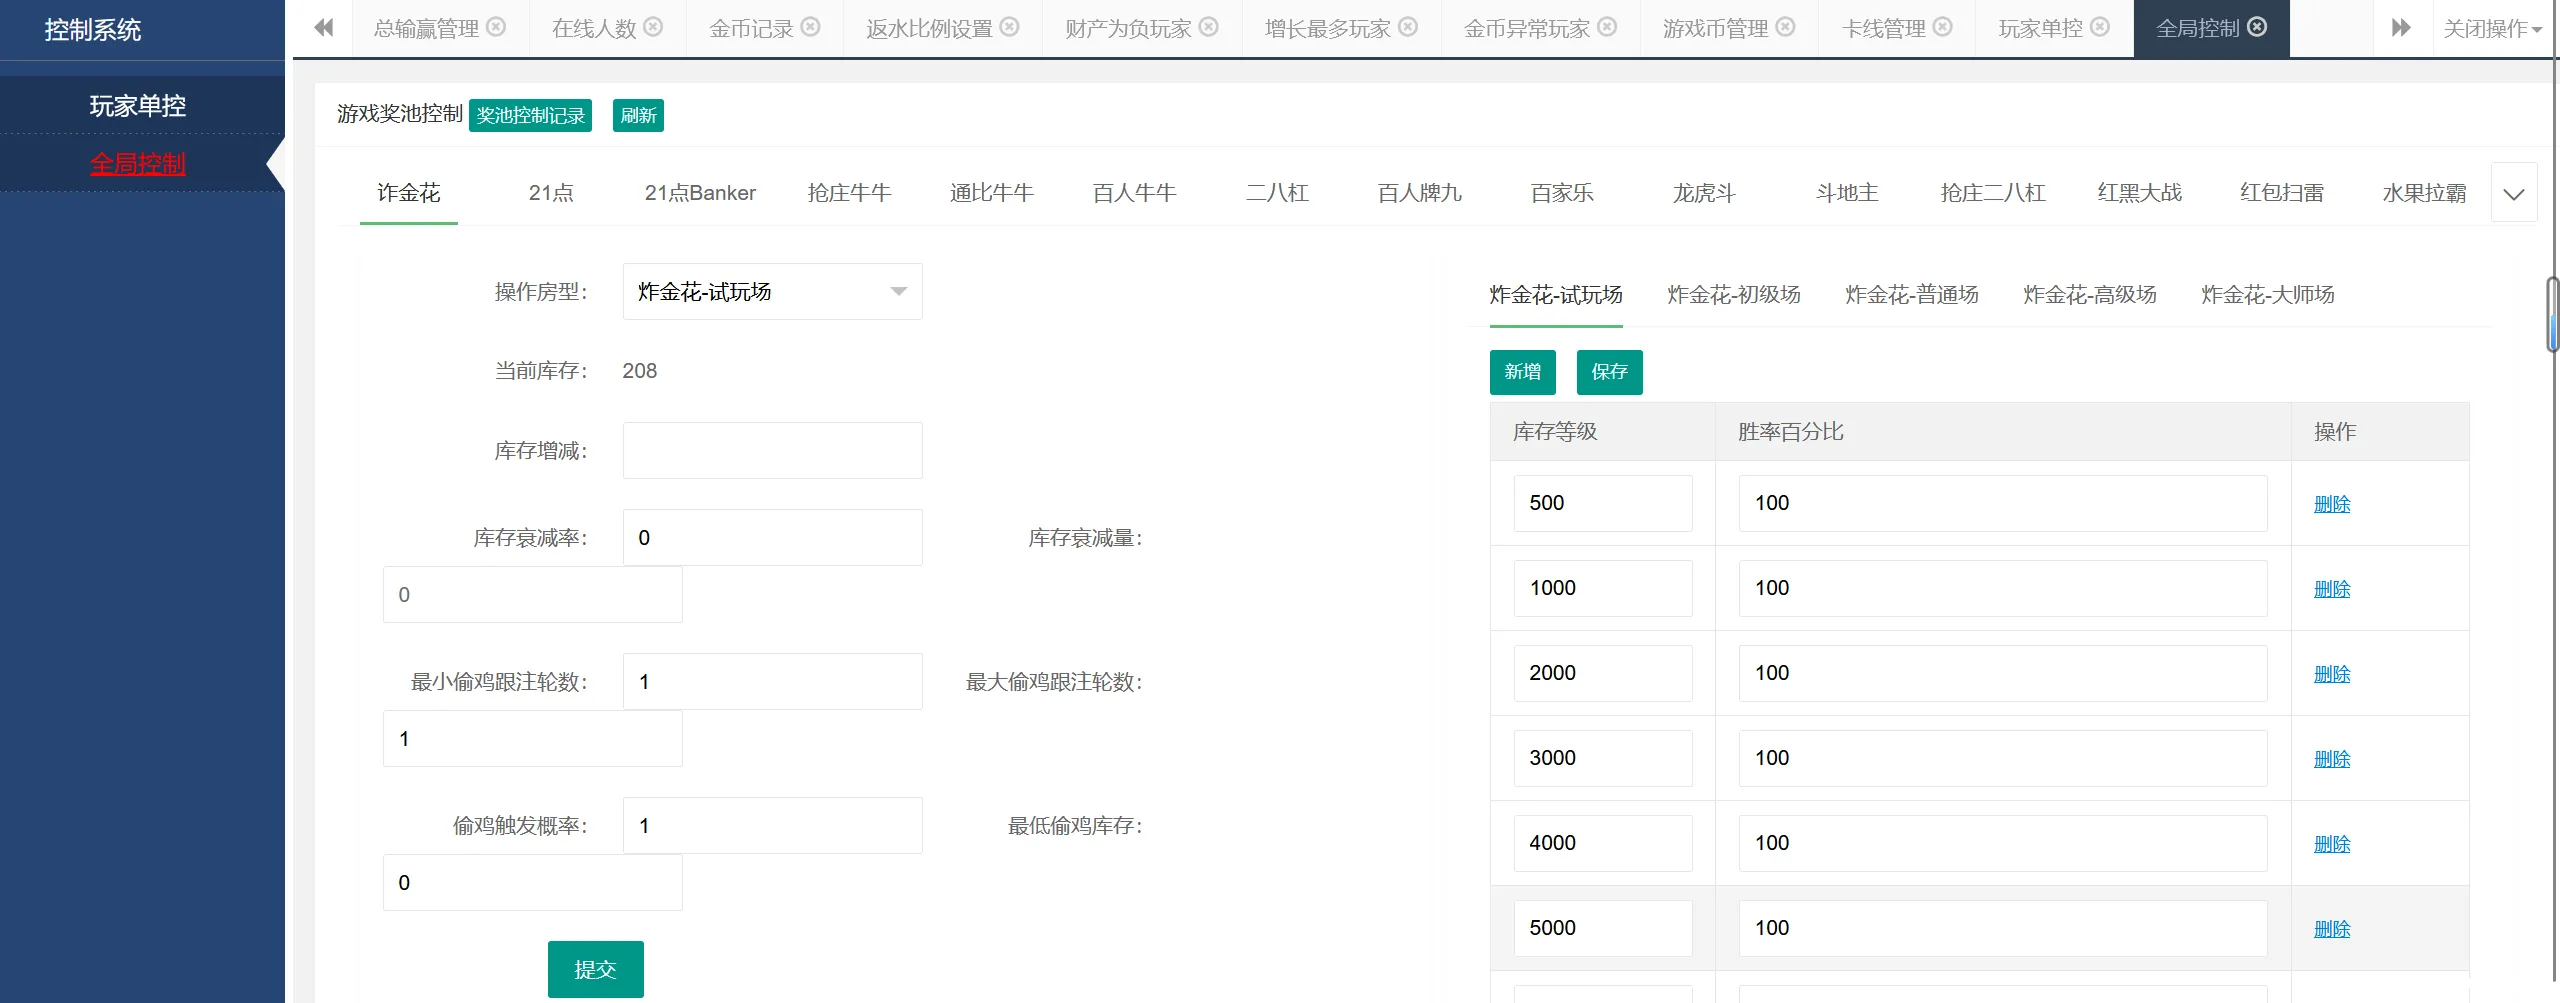Switch to the 百人牛牛 game tab
Viewport: 2560px width, 1003px height.
click(1134, 193)
